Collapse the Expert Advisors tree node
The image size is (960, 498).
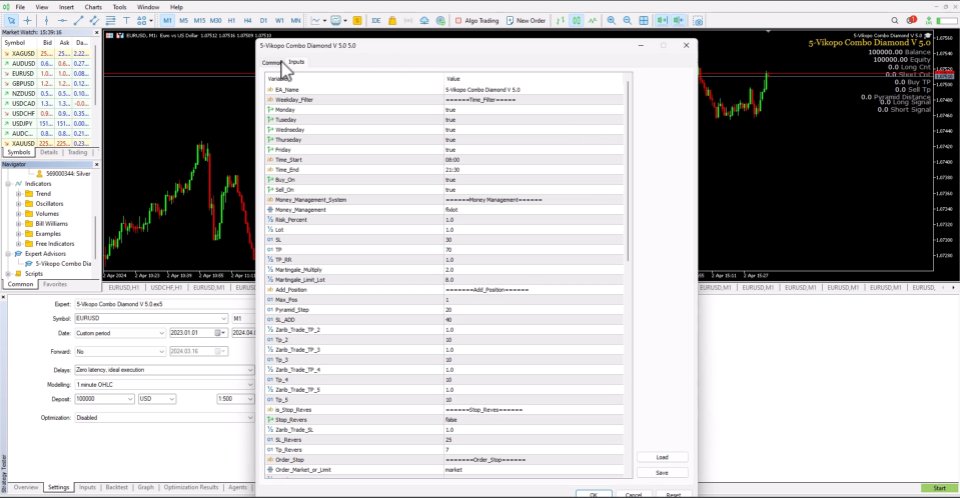[x=9, y=254]
